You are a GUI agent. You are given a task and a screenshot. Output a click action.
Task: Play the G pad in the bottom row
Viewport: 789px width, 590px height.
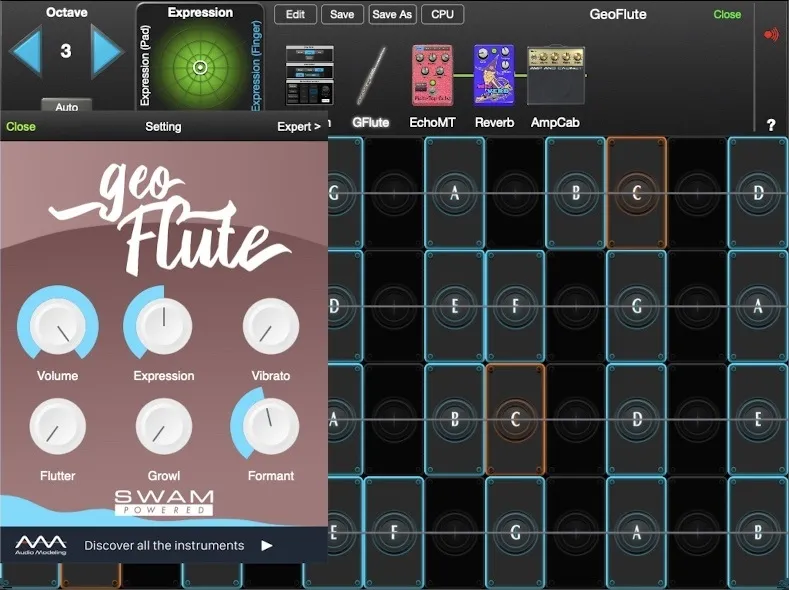click(515, 532)
